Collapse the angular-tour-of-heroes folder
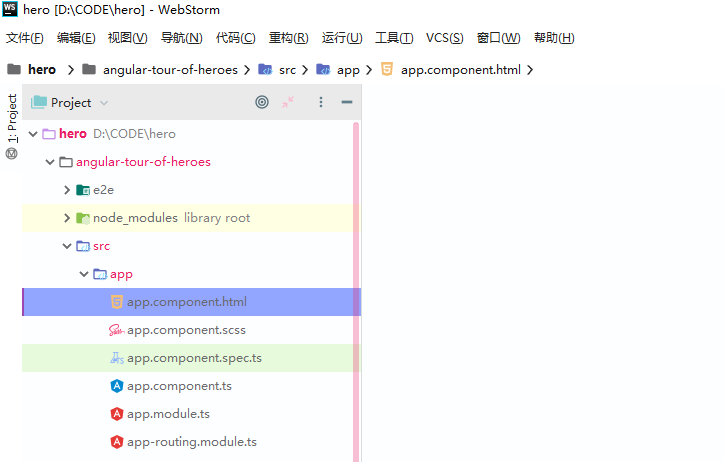Screen dimensions: 724x462 point(50,162)
